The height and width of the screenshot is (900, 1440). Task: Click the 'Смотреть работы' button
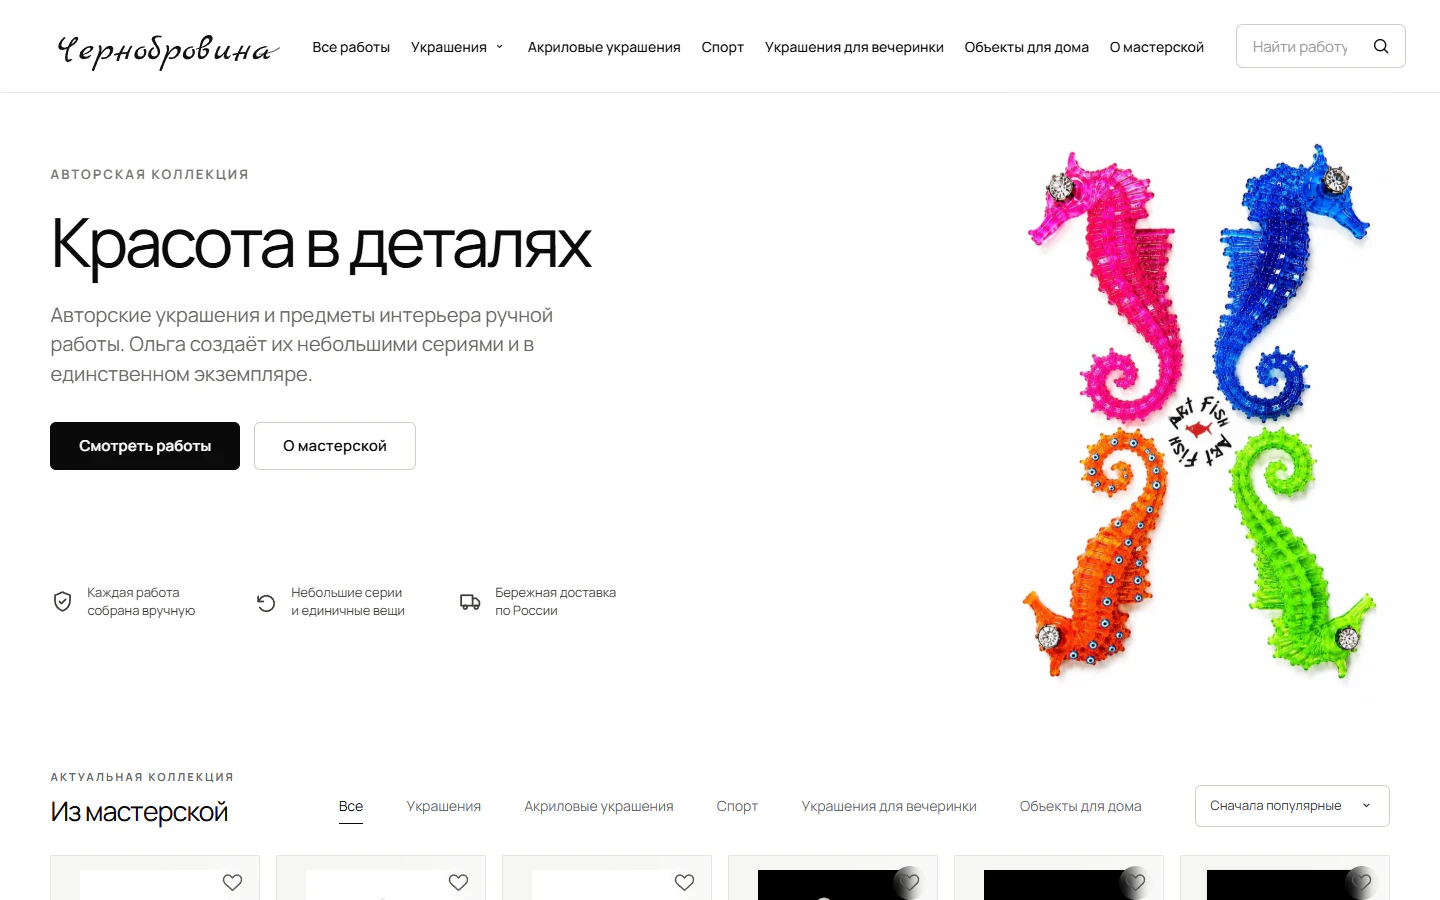145,446
